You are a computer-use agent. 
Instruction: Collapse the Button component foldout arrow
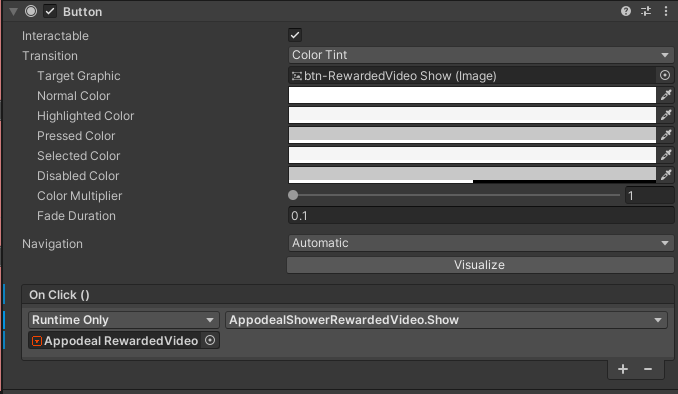(13, 12)
